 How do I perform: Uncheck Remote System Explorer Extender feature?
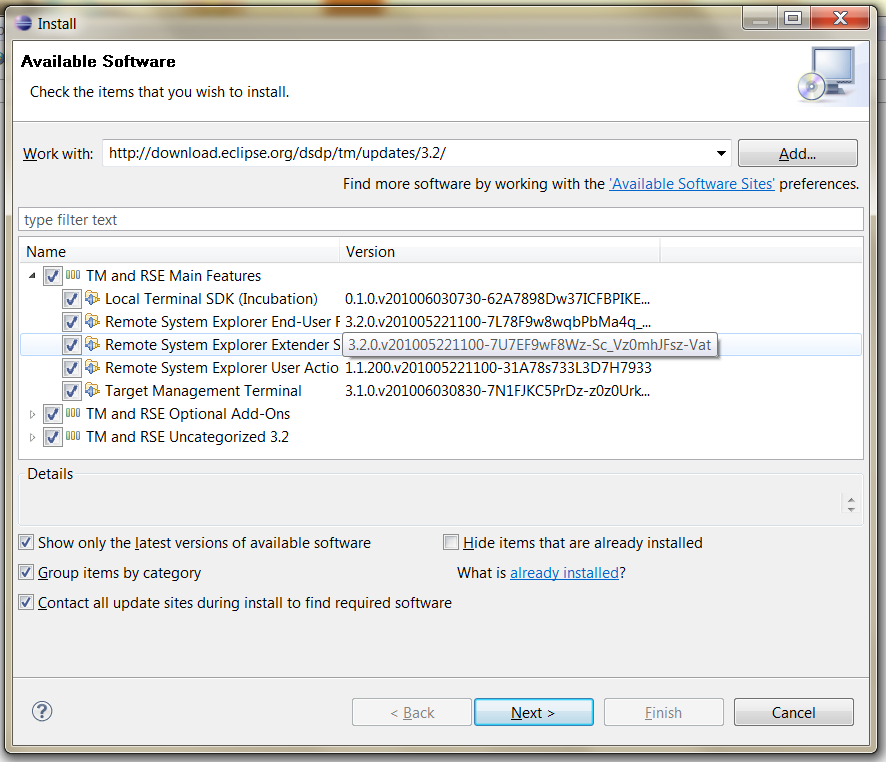coord(71,345)
